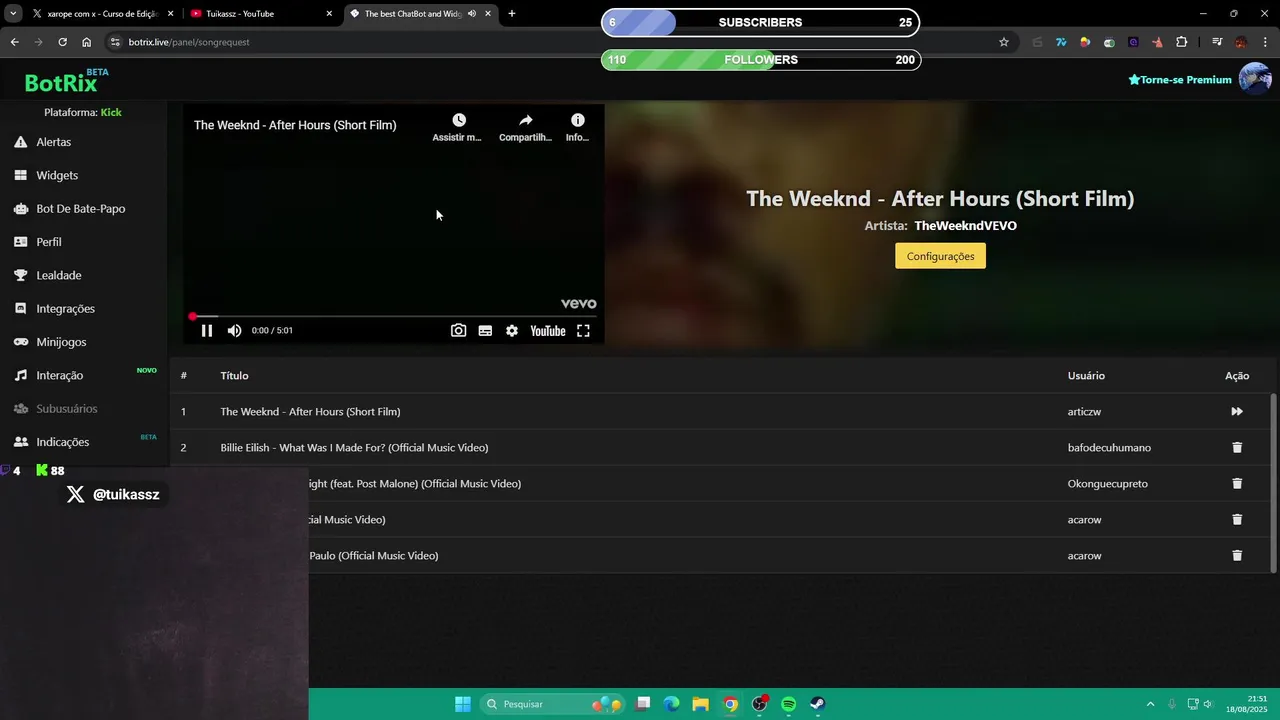This screenshot has width=1280, height=720.
Task: Click the X @tuikassz overlay handle
Action: [114, 494]
